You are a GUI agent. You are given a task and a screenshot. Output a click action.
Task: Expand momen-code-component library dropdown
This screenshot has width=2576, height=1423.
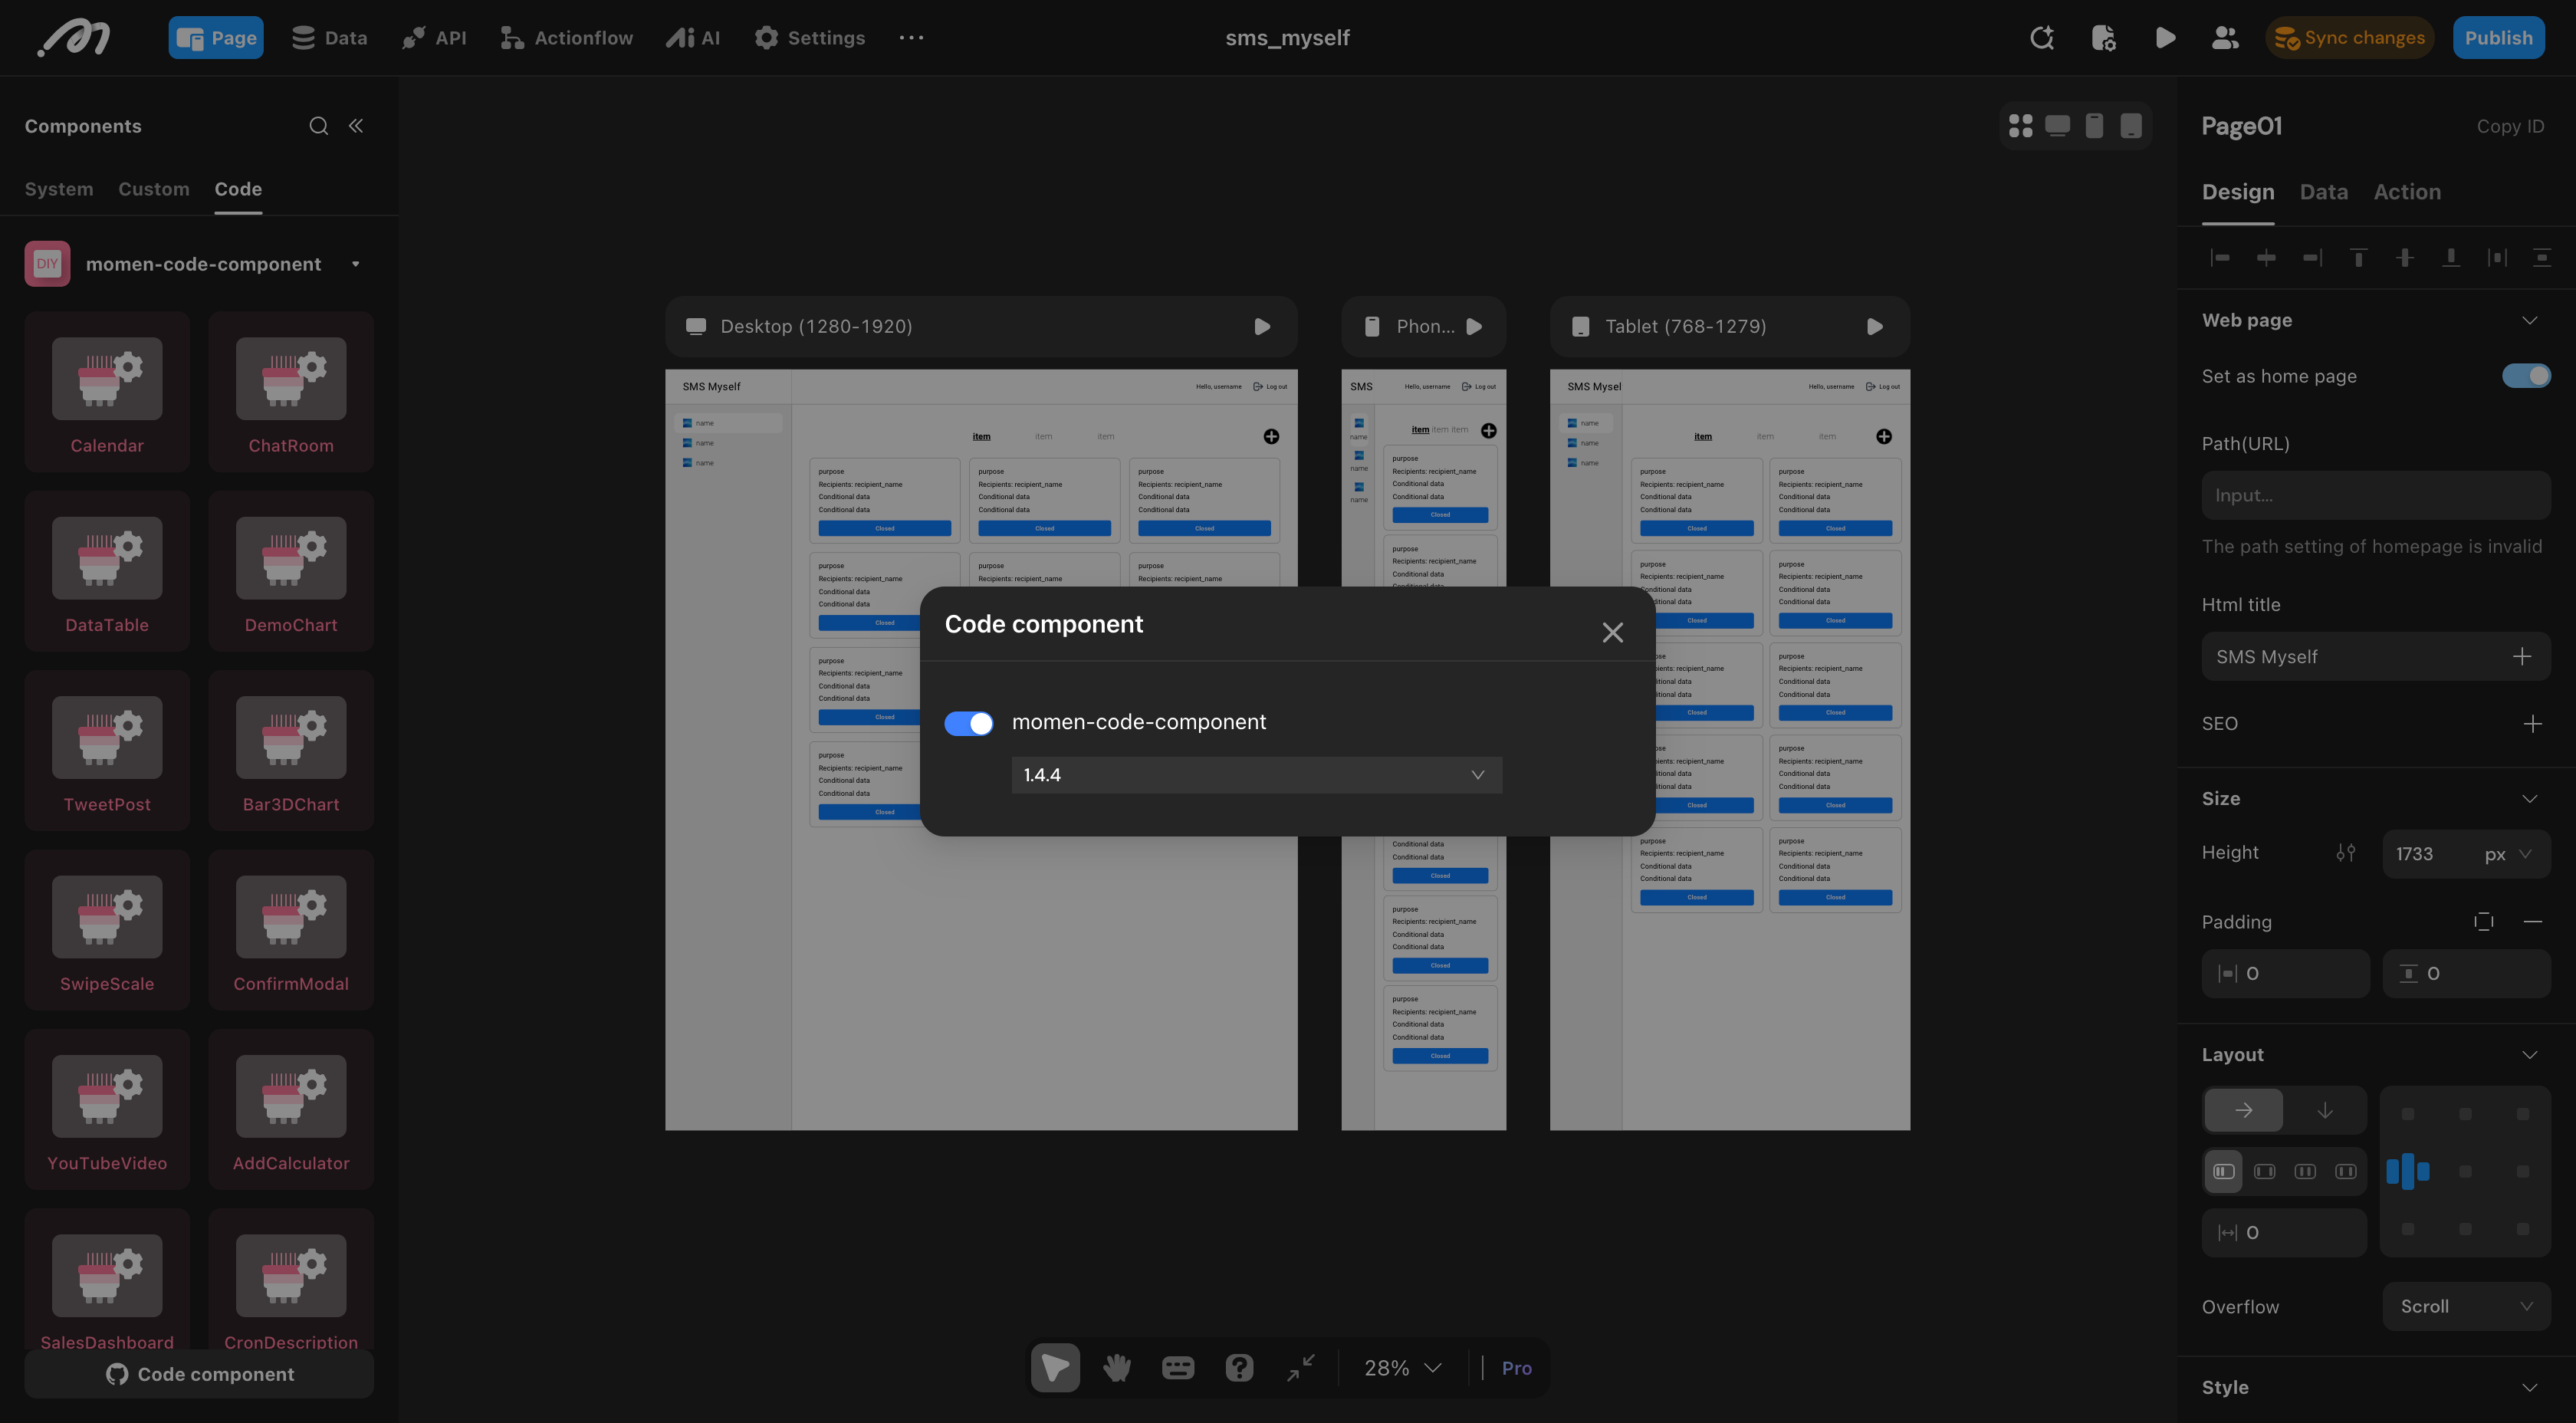[x=356, y=264]
